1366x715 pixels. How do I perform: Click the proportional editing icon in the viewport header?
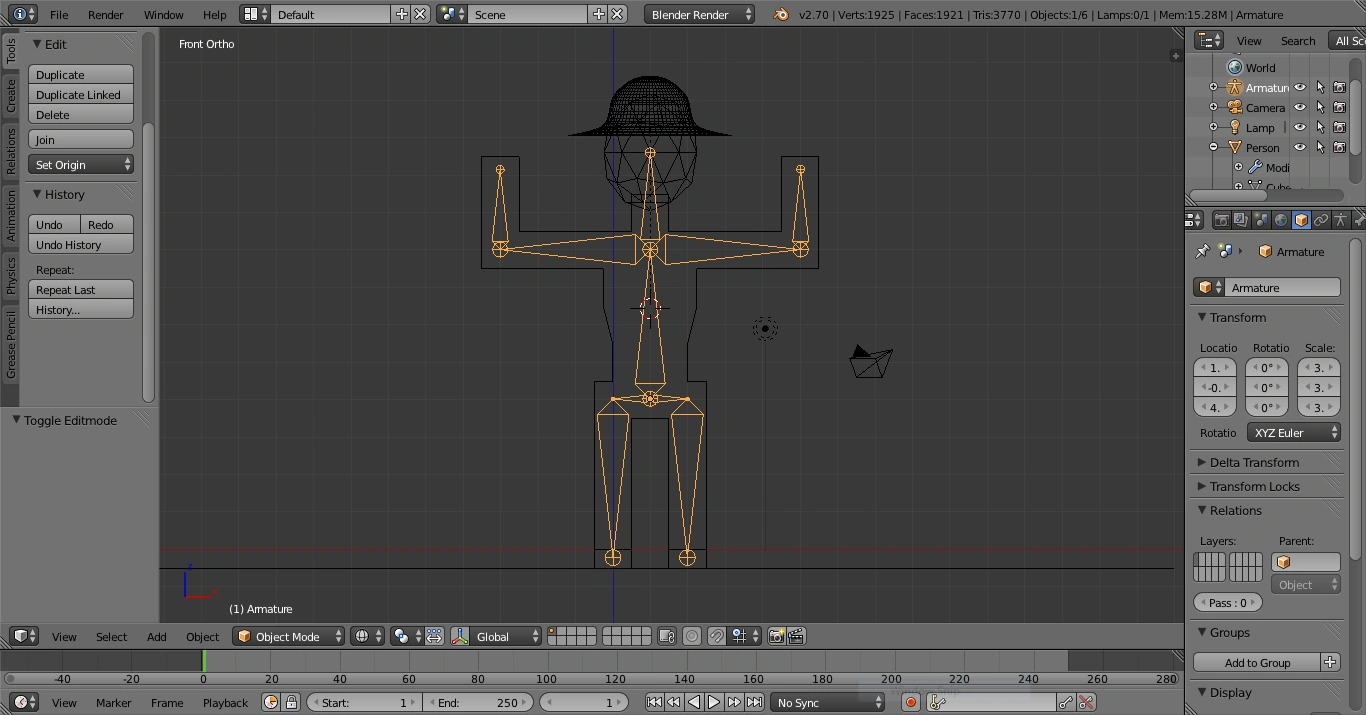pyautogui.click(x=692, y=637)
